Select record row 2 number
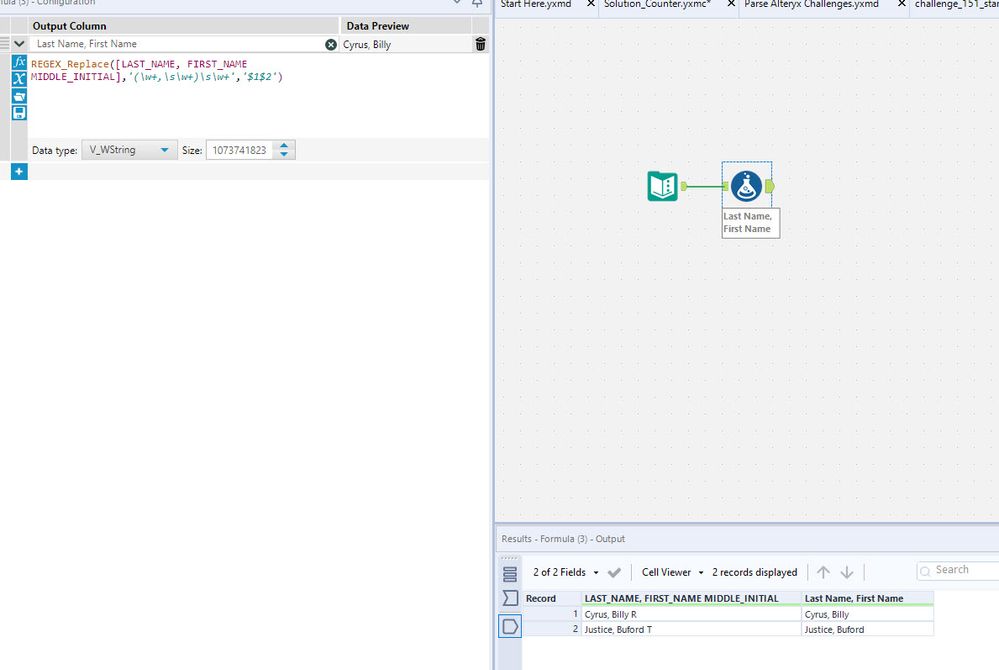Image resolution: width=999 pixels, height=670 pixels. [552, 629]
